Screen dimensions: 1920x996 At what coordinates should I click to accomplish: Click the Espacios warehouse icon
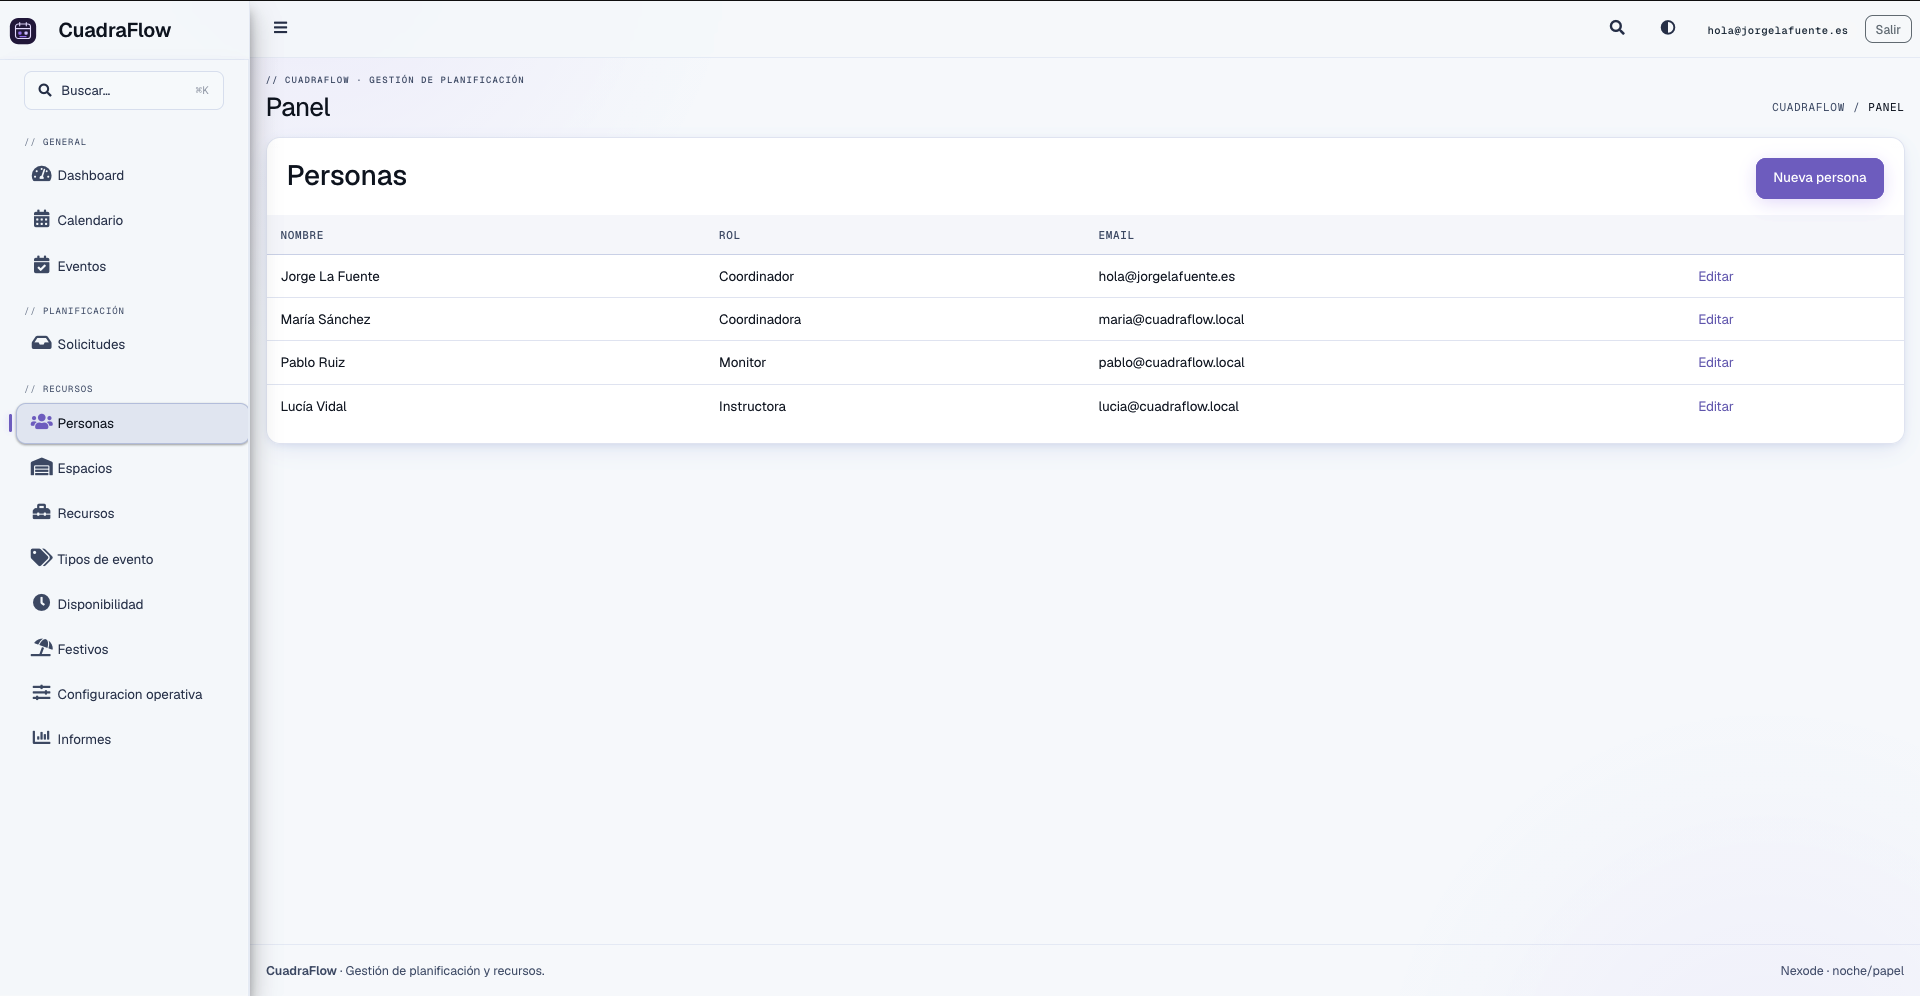[x=41, y=467]
